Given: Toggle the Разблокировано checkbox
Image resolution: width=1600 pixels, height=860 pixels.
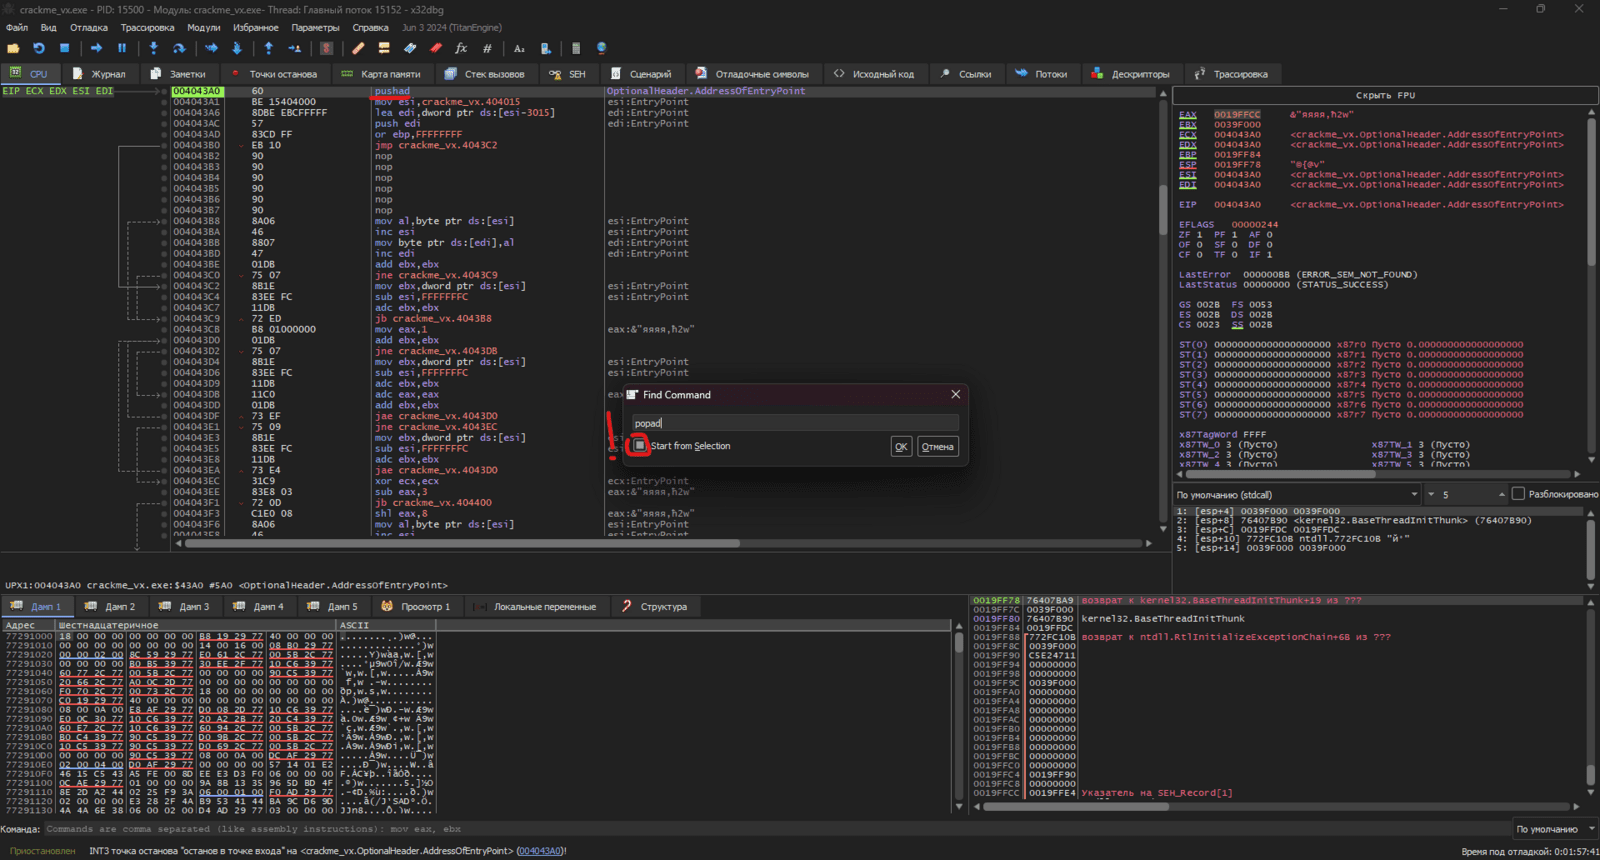Looking at the screenshot, I should [x=1518, y=494].
